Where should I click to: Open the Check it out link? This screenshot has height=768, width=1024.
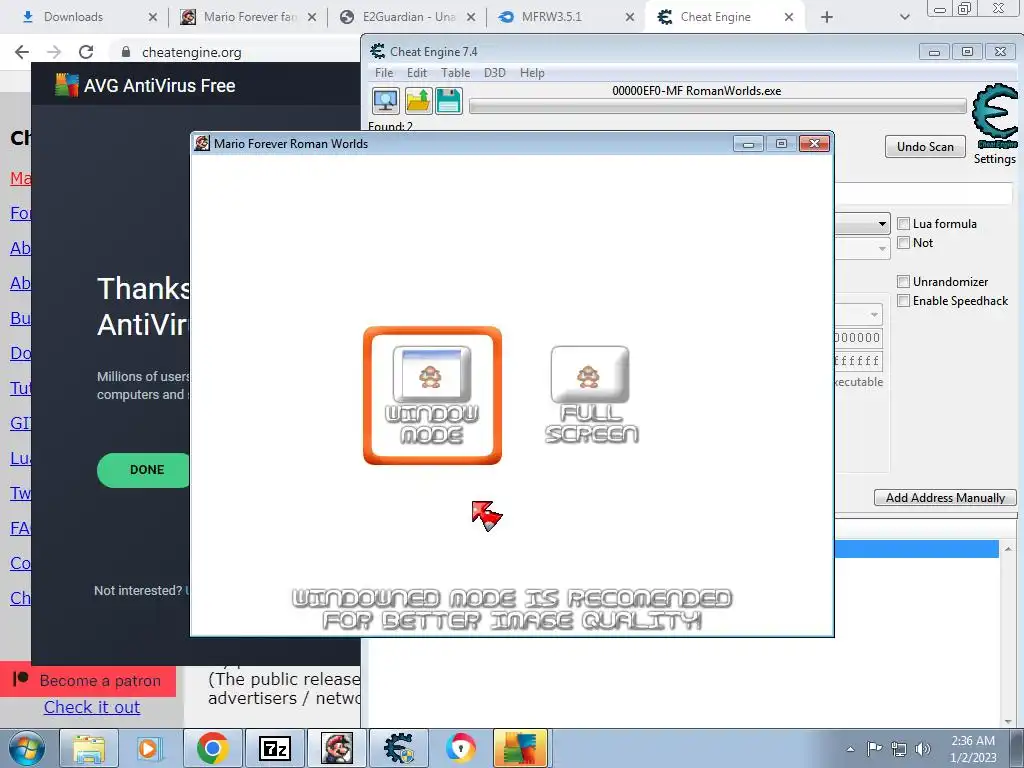[x=92, y=707]
